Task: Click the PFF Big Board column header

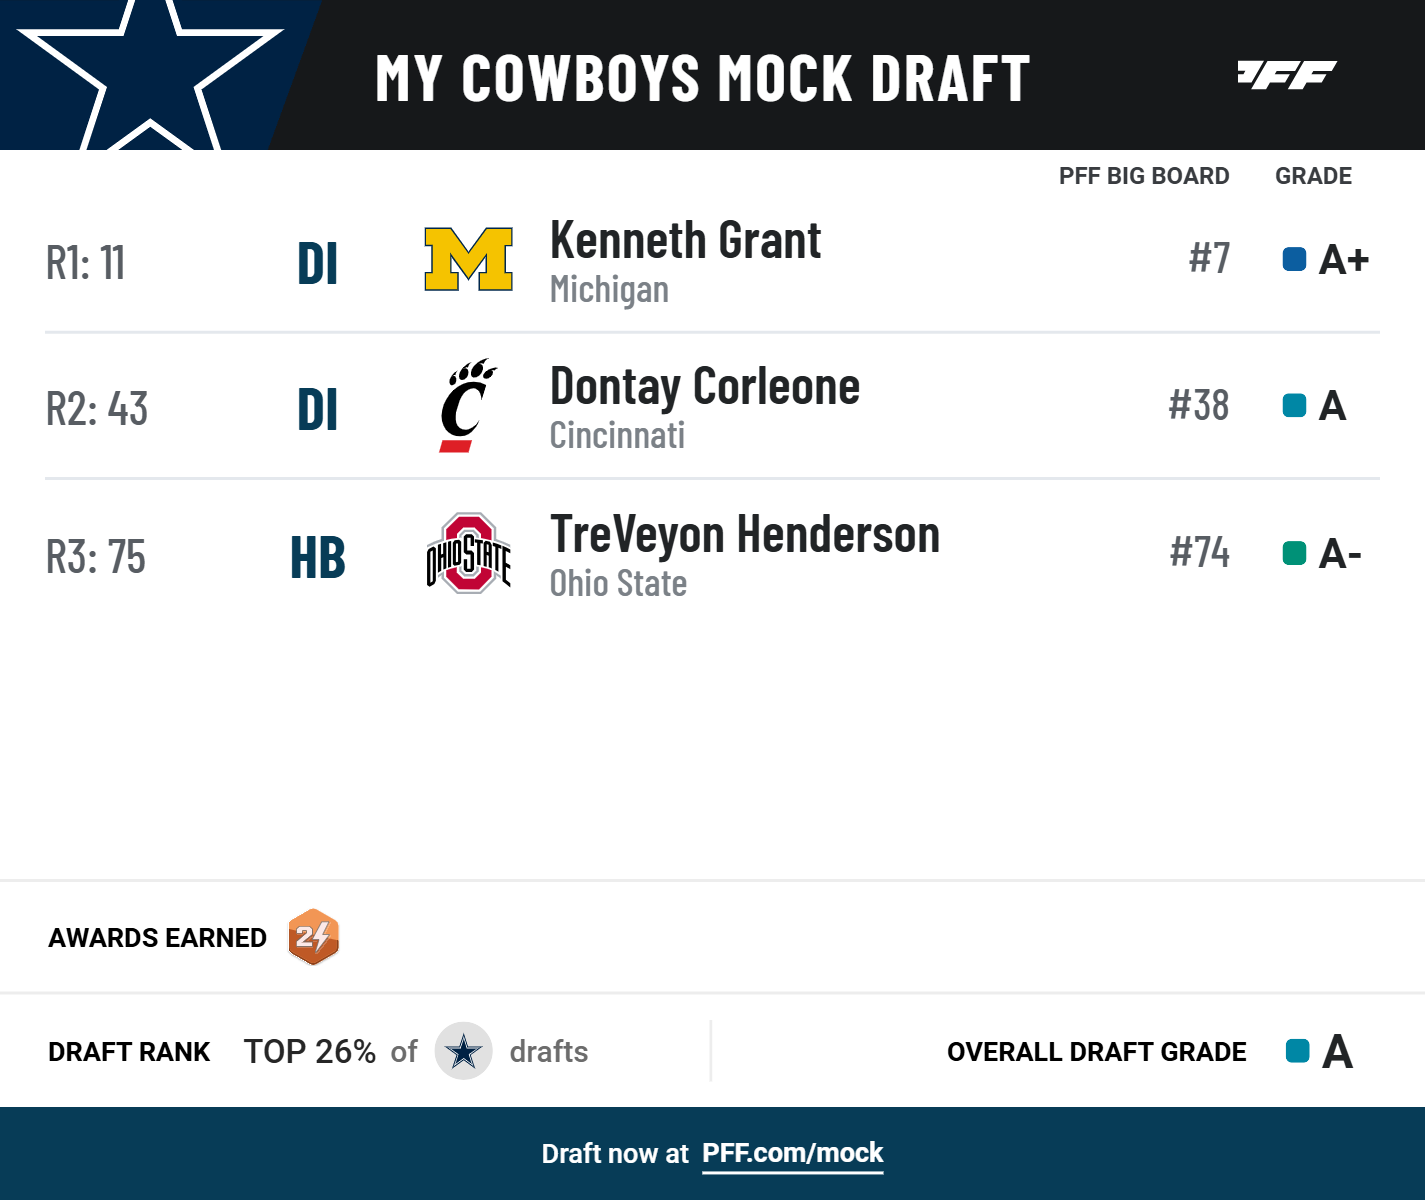Action: pyautogui.click(x=1143, y=176)
